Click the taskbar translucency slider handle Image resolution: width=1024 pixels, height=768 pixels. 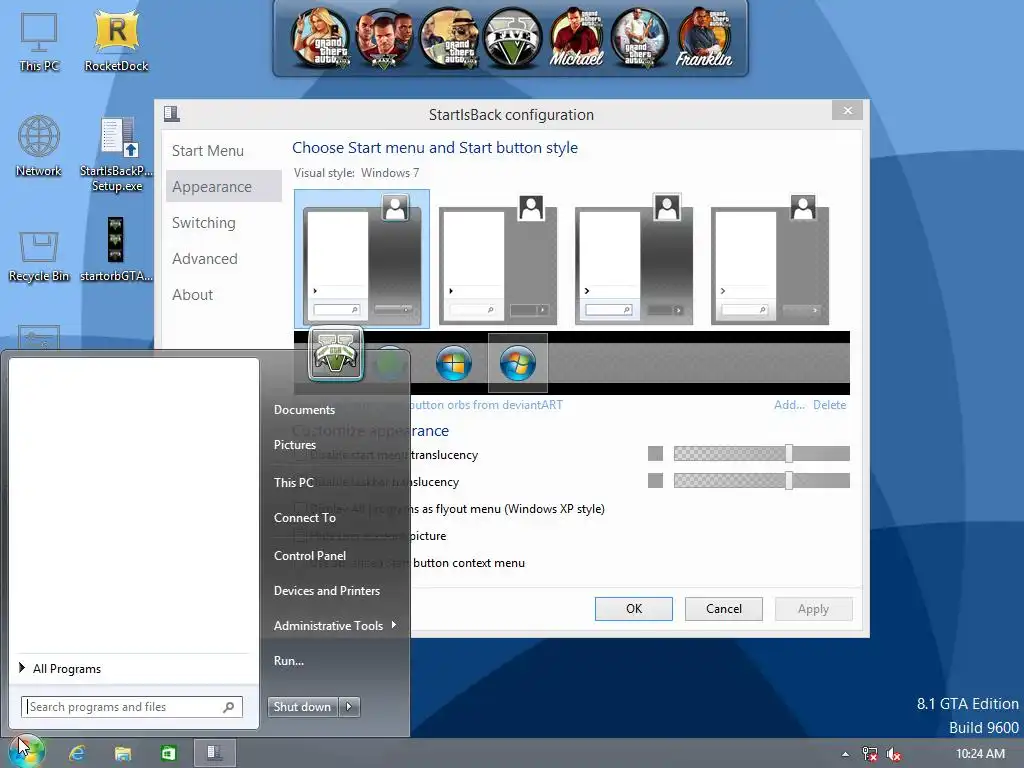coord(789,481)
